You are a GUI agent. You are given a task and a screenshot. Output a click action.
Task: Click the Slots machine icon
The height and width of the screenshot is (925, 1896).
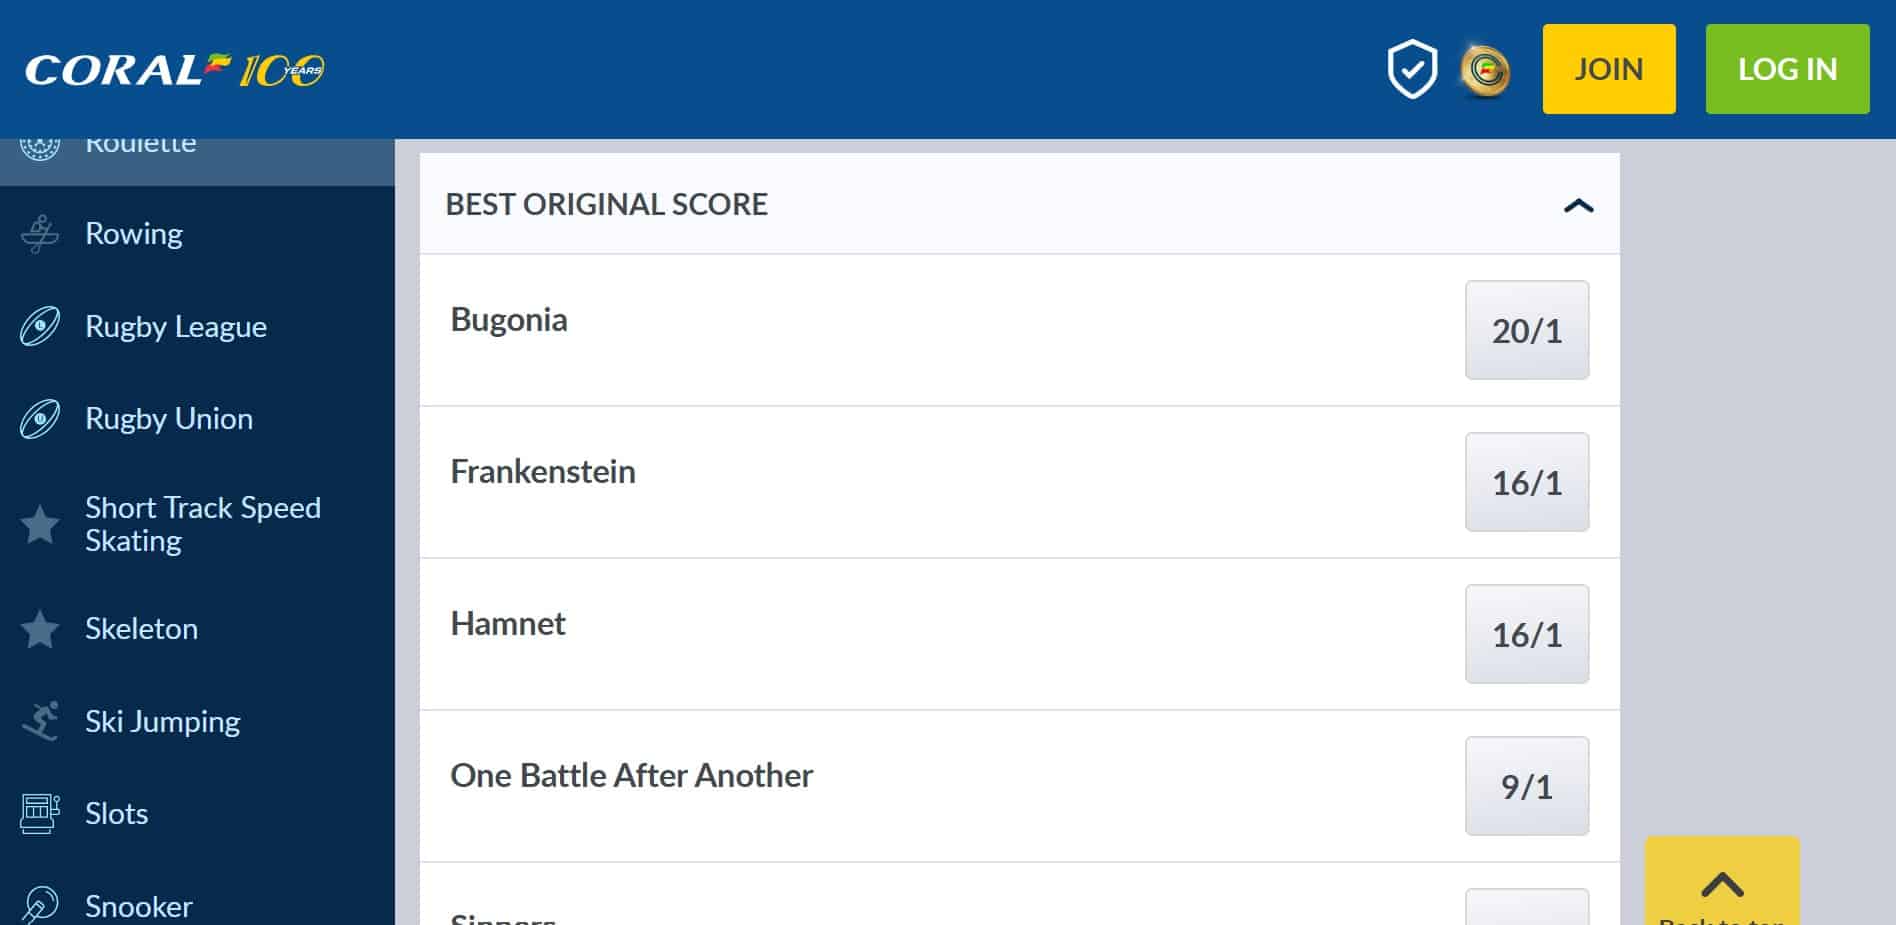(x=40, y=814)
